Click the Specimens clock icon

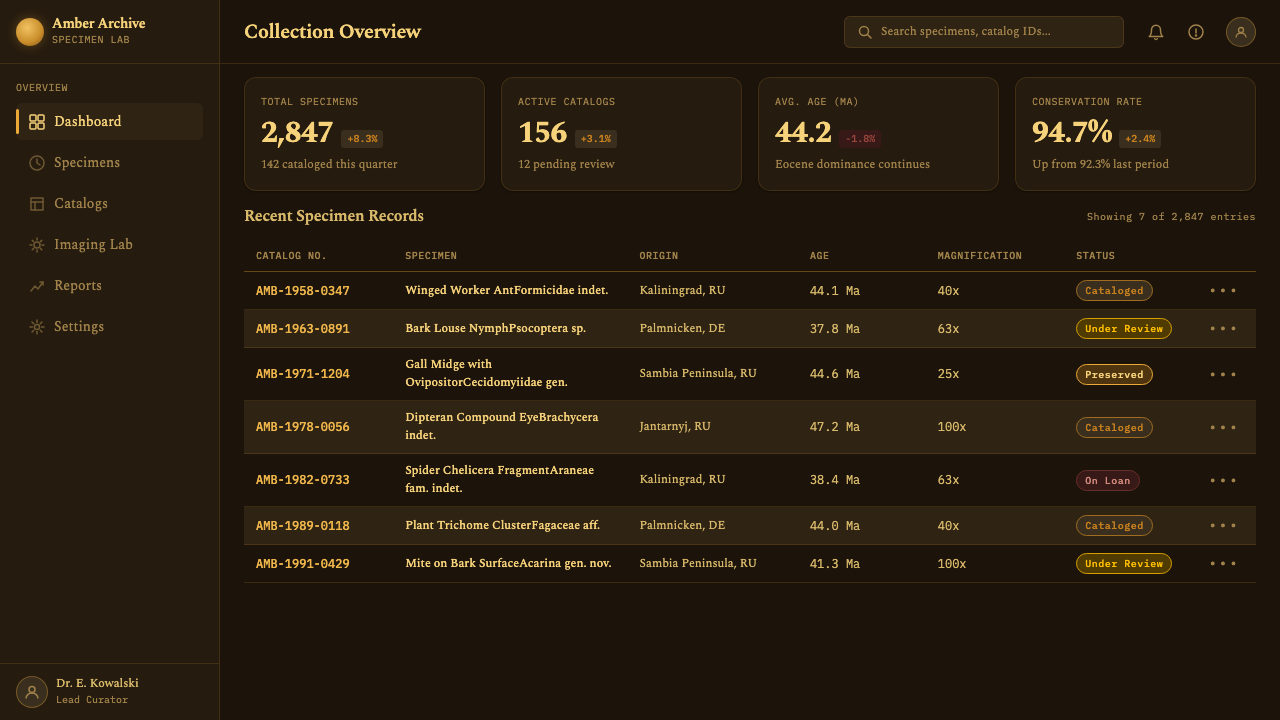pyautogui.click(x=37, y=163)
